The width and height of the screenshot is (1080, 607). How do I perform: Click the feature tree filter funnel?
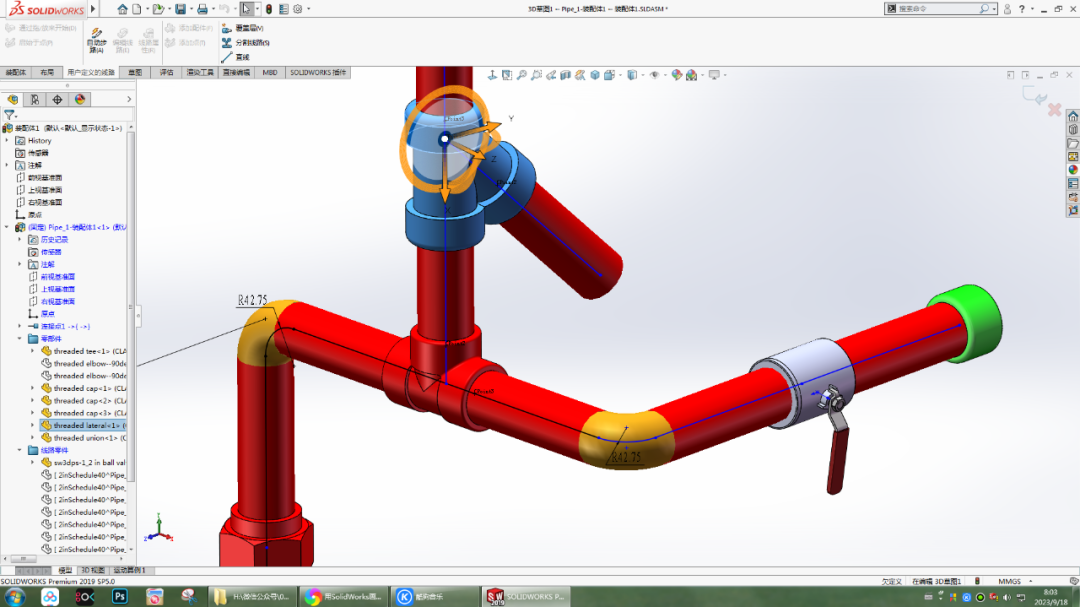point(9,115)
